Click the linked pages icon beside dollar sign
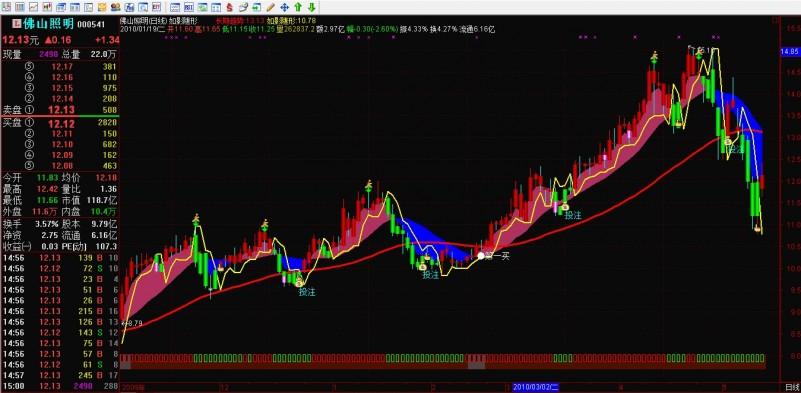Viewport: 801px width, 393px height. (244, 7)
